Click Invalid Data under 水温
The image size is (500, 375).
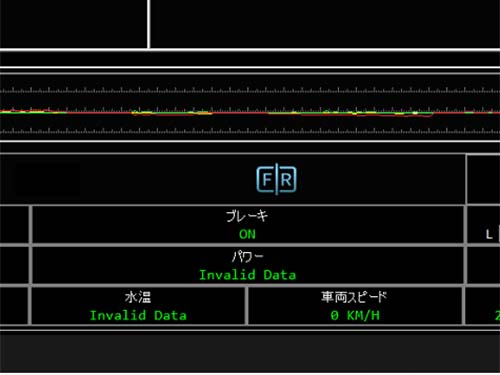[138, 315]
